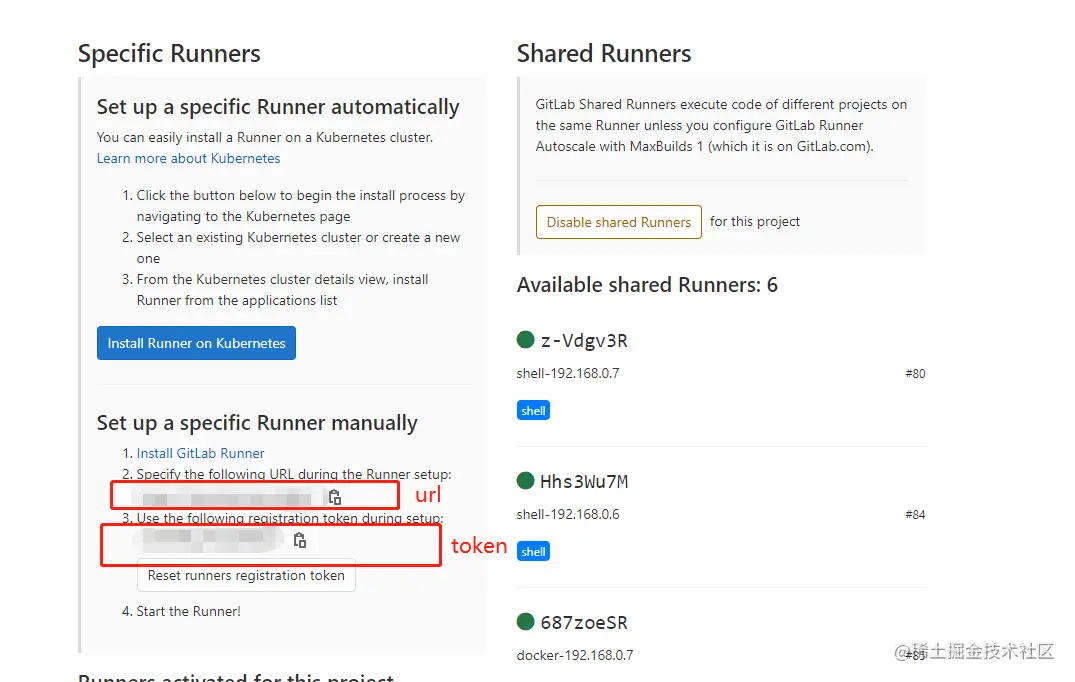The height and width of the screenshot is (682, 1075).
Task: Click Available shared Runners: 6 heading
Action: (x=647, y=284)
